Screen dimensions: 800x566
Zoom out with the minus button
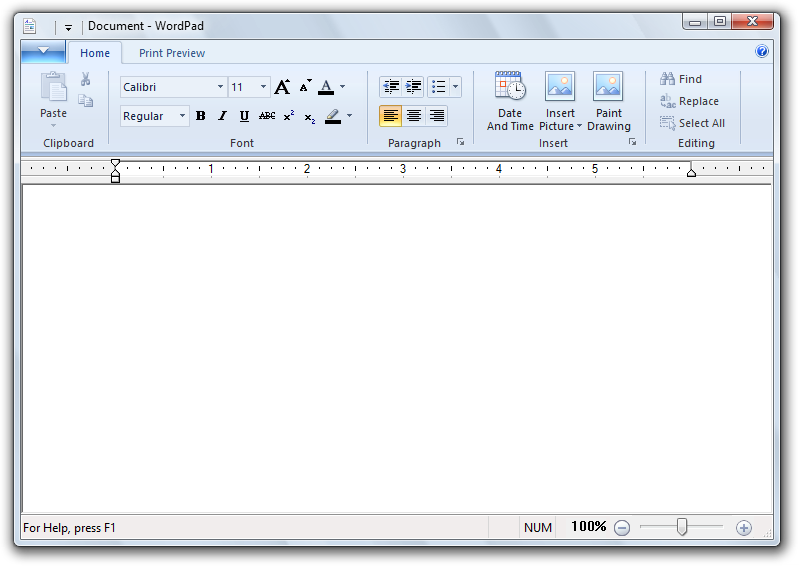pyautogui.click(x=622, y=527)
